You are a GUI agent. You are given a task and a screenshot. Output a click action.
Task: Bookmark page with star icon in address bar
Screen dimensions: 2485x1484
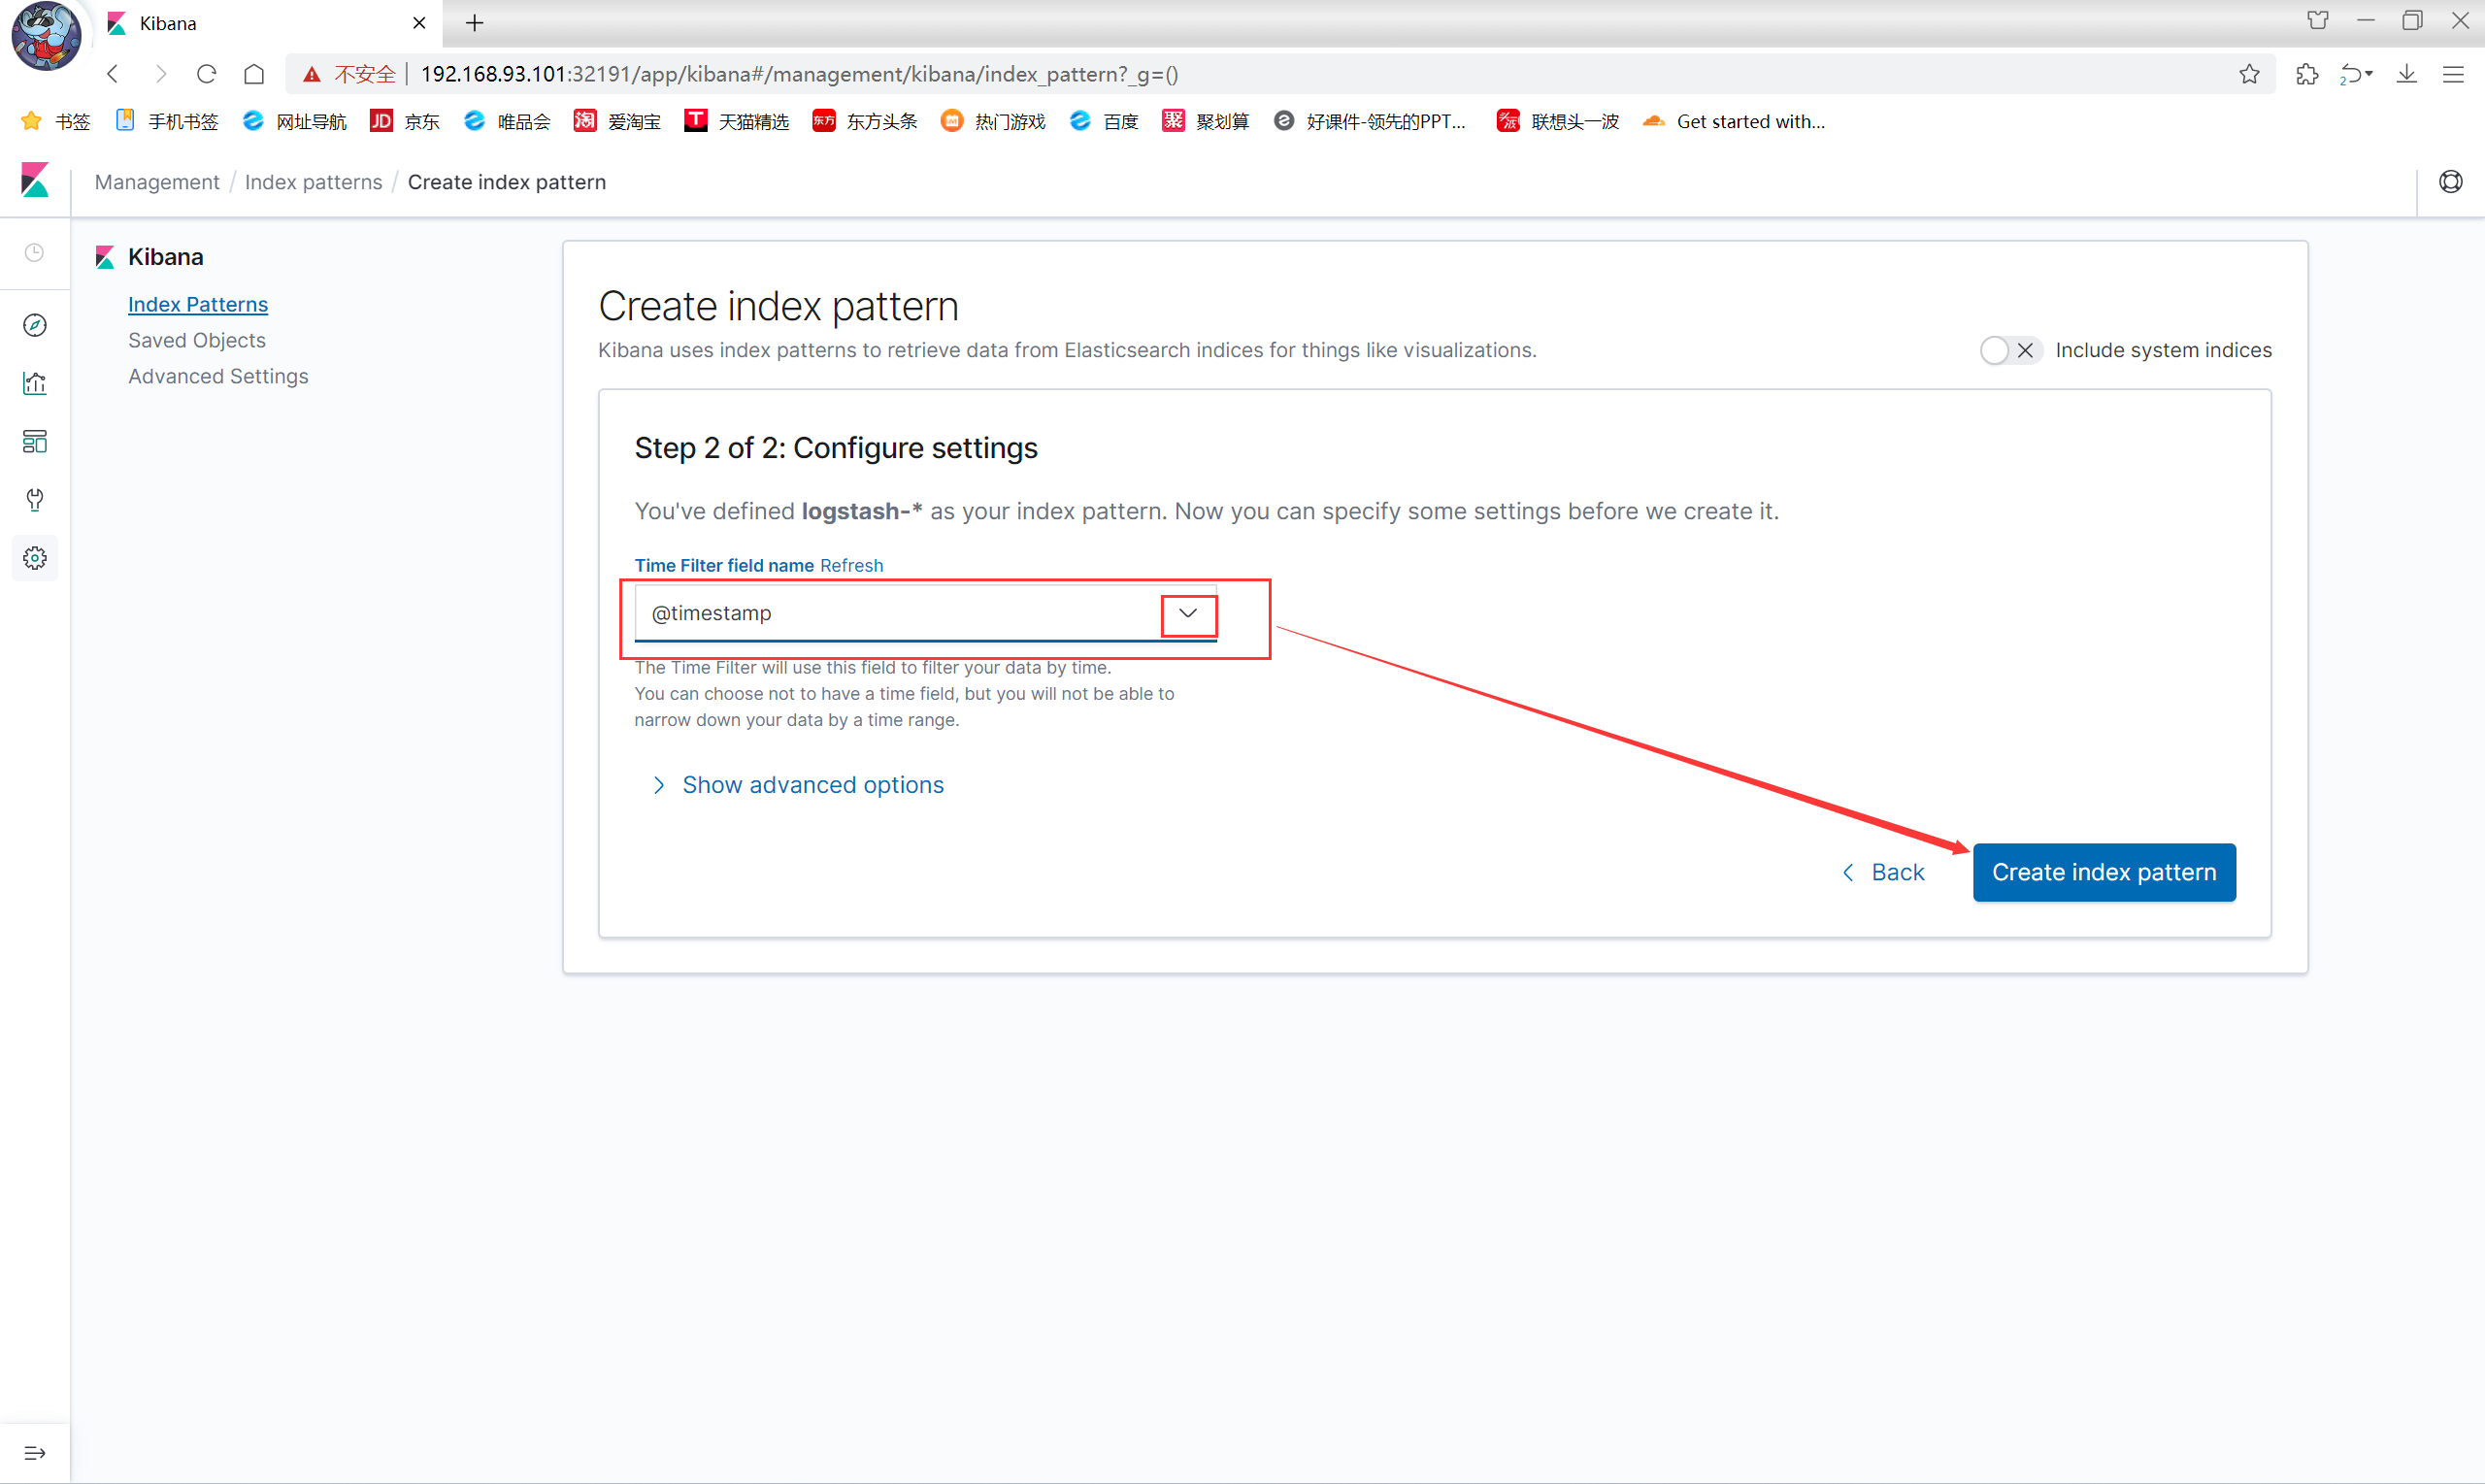pos(2249,74)
